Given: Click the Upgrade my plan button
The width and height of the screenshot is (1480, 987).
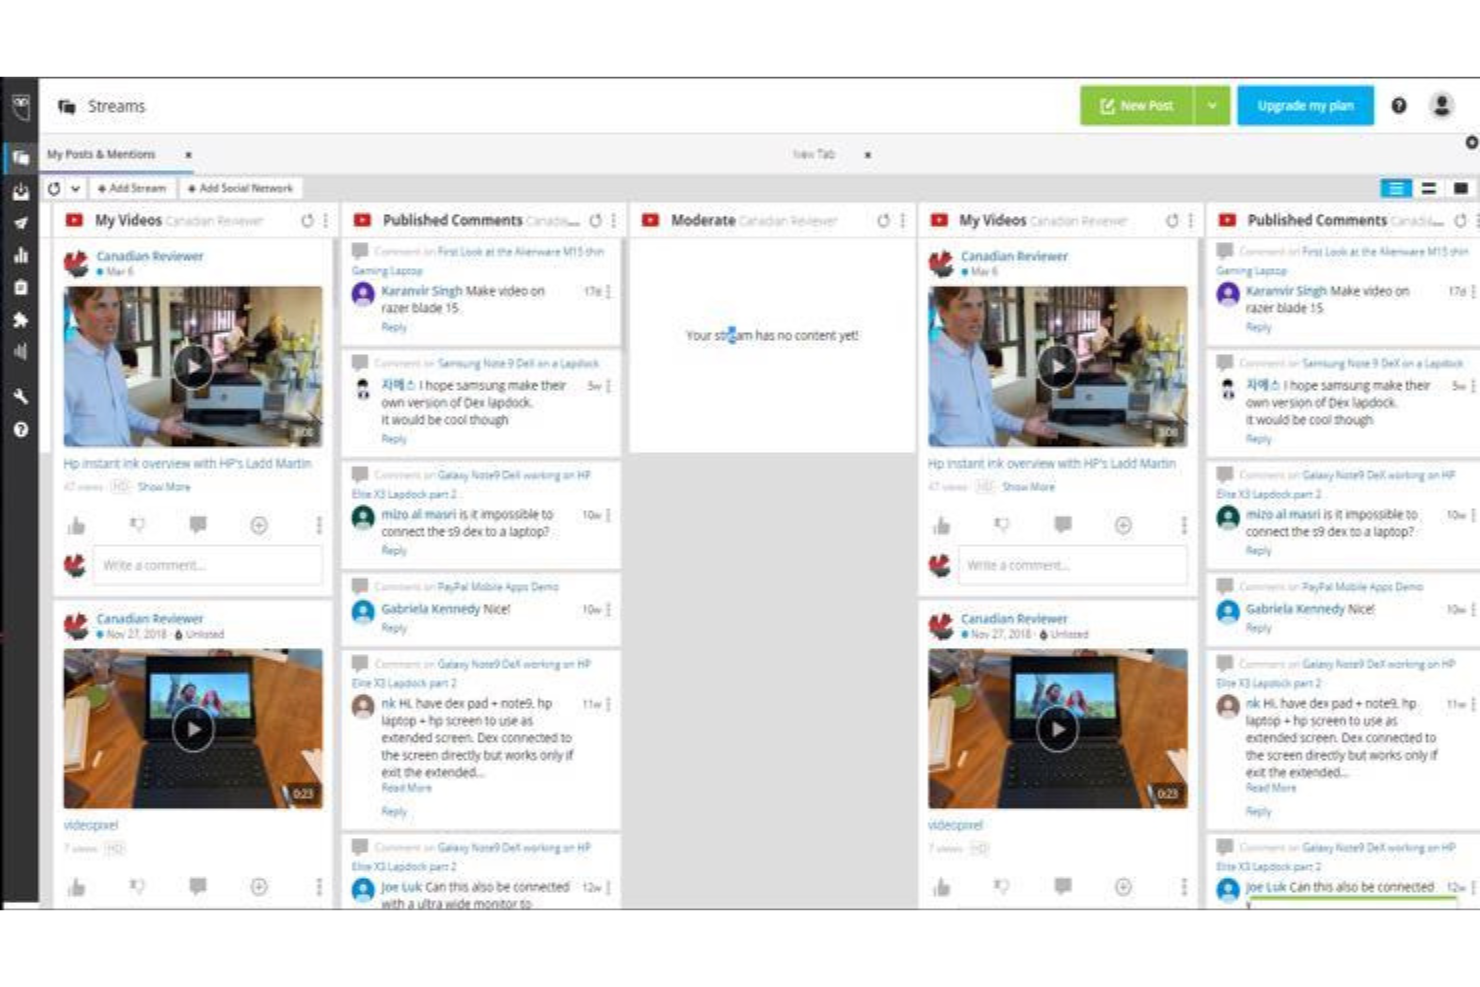Looking at the screenshot, I should pyautogui.click(x=1305, y=105).
